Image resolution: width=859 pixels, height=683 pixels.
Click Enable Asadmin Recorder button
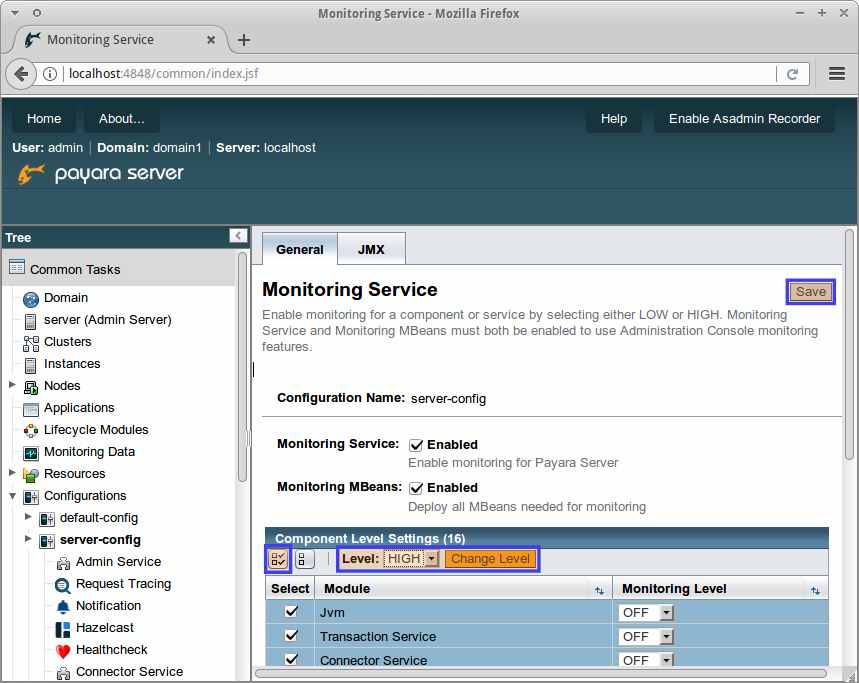tap(745, 119)
